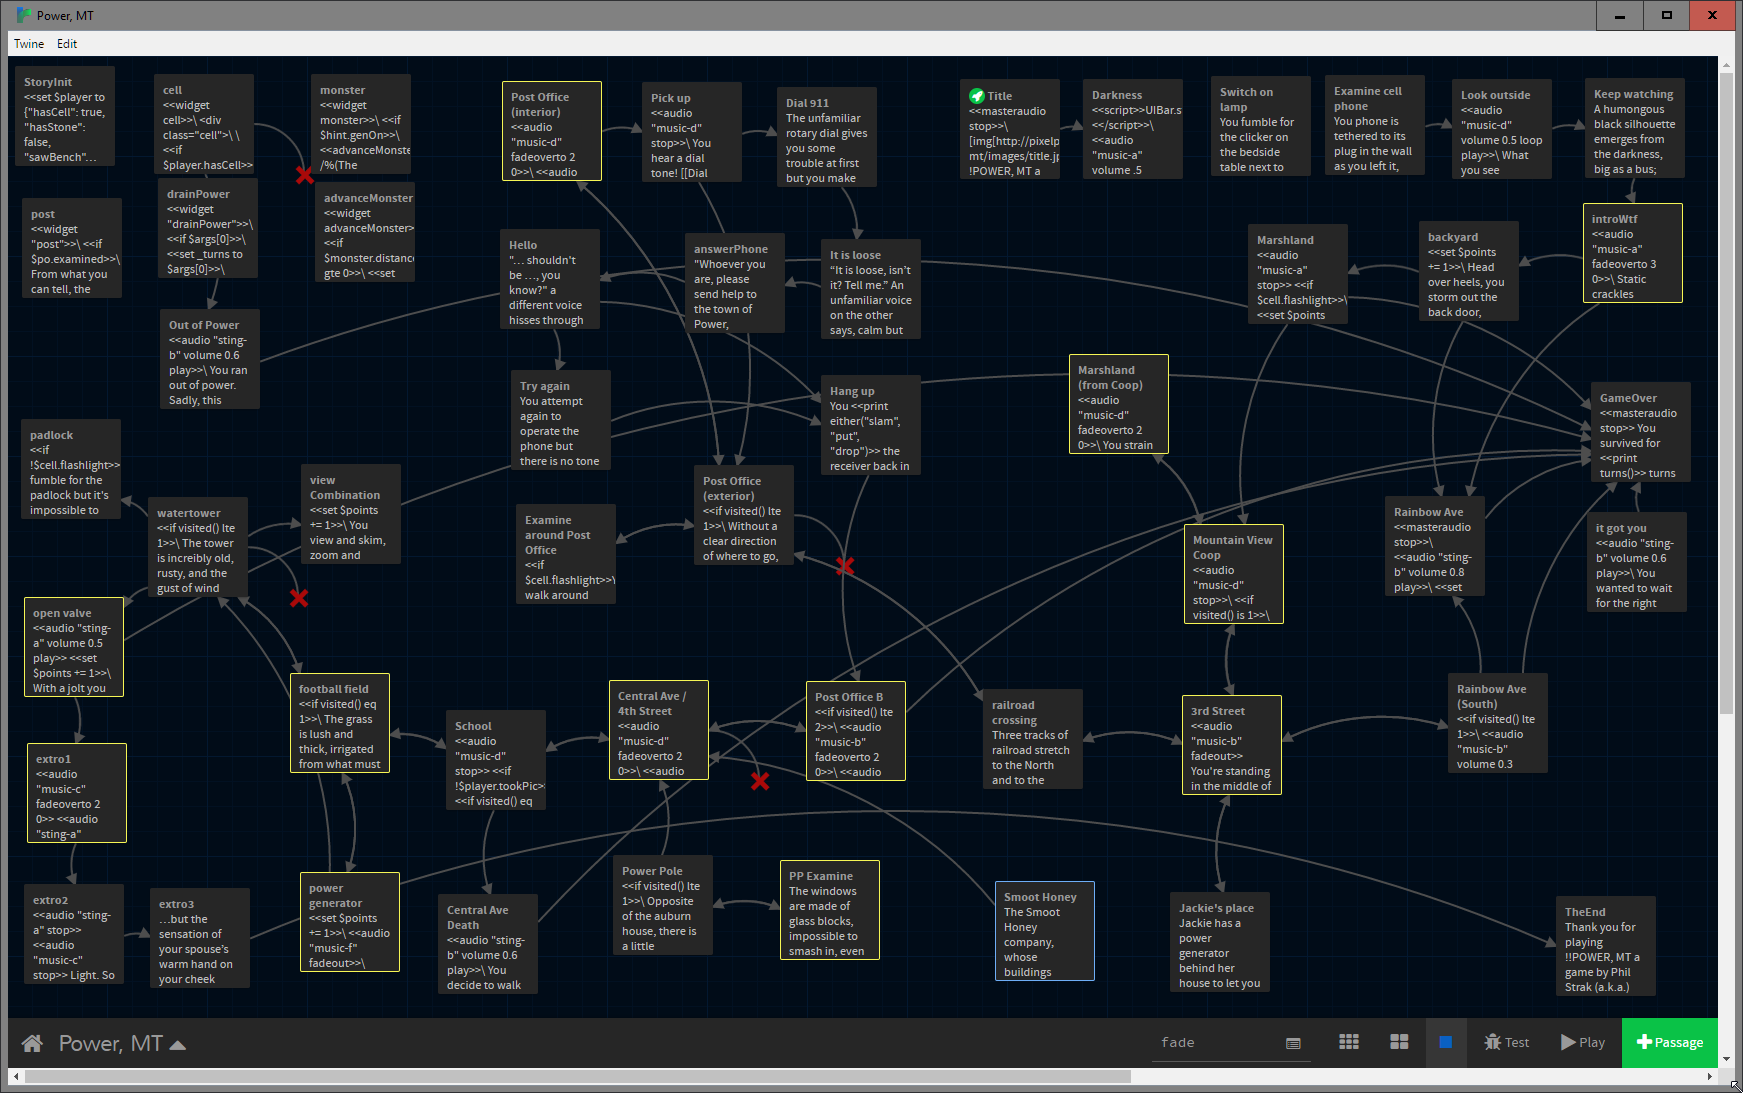Select the GameOver passage
Viewport: 1743px width, 1093px height.
tap(1640, 433)
